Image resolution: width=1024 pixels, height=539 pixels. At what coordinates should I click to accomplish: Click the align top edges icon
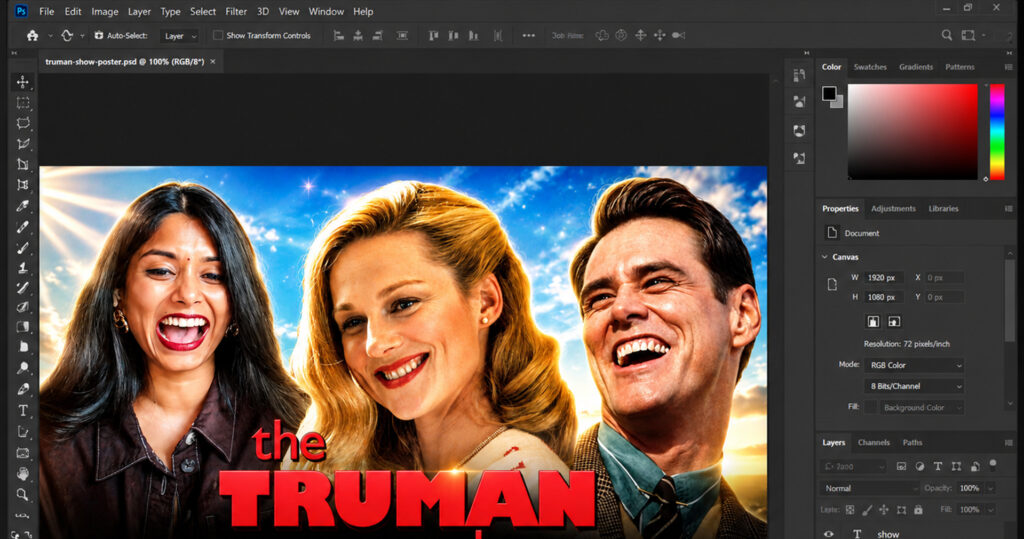434,36
